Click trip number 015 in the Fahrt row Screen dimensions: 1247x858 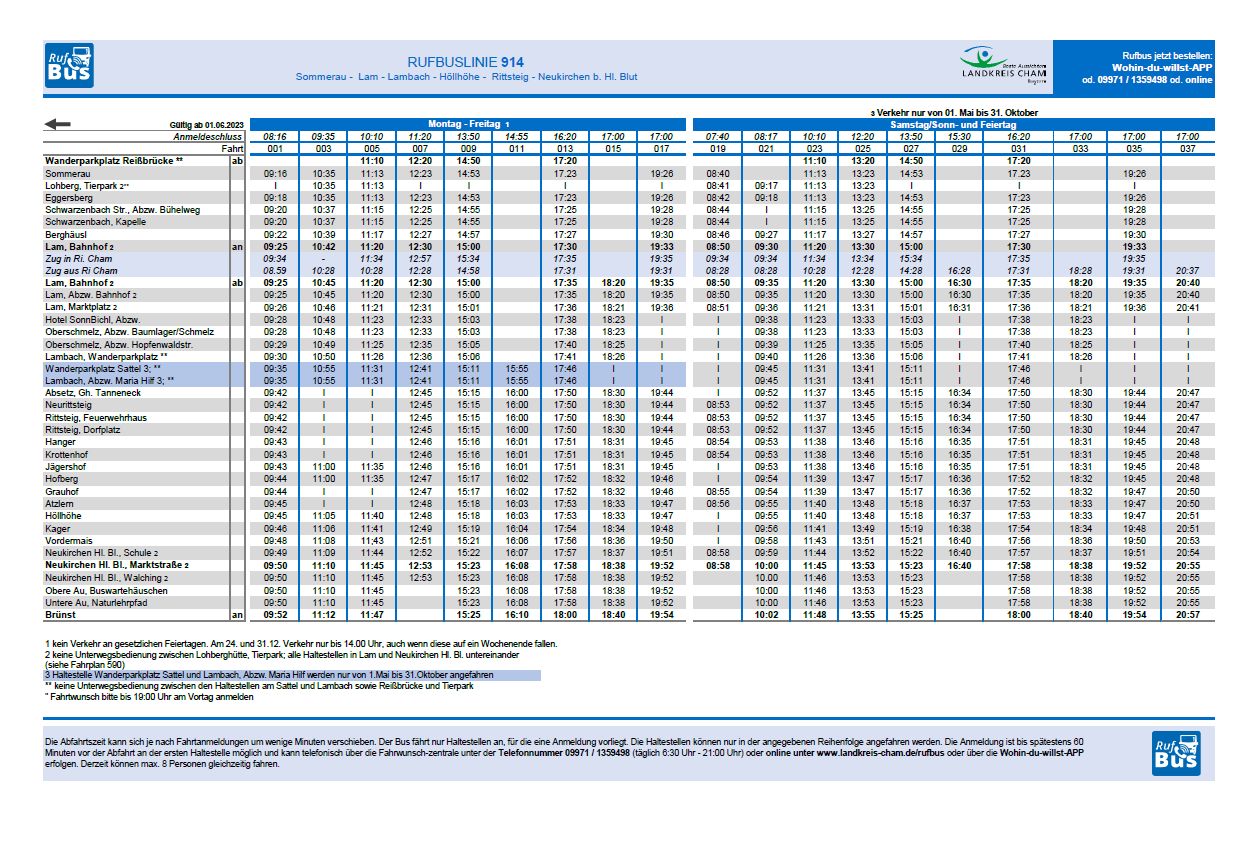pos(613,148)
